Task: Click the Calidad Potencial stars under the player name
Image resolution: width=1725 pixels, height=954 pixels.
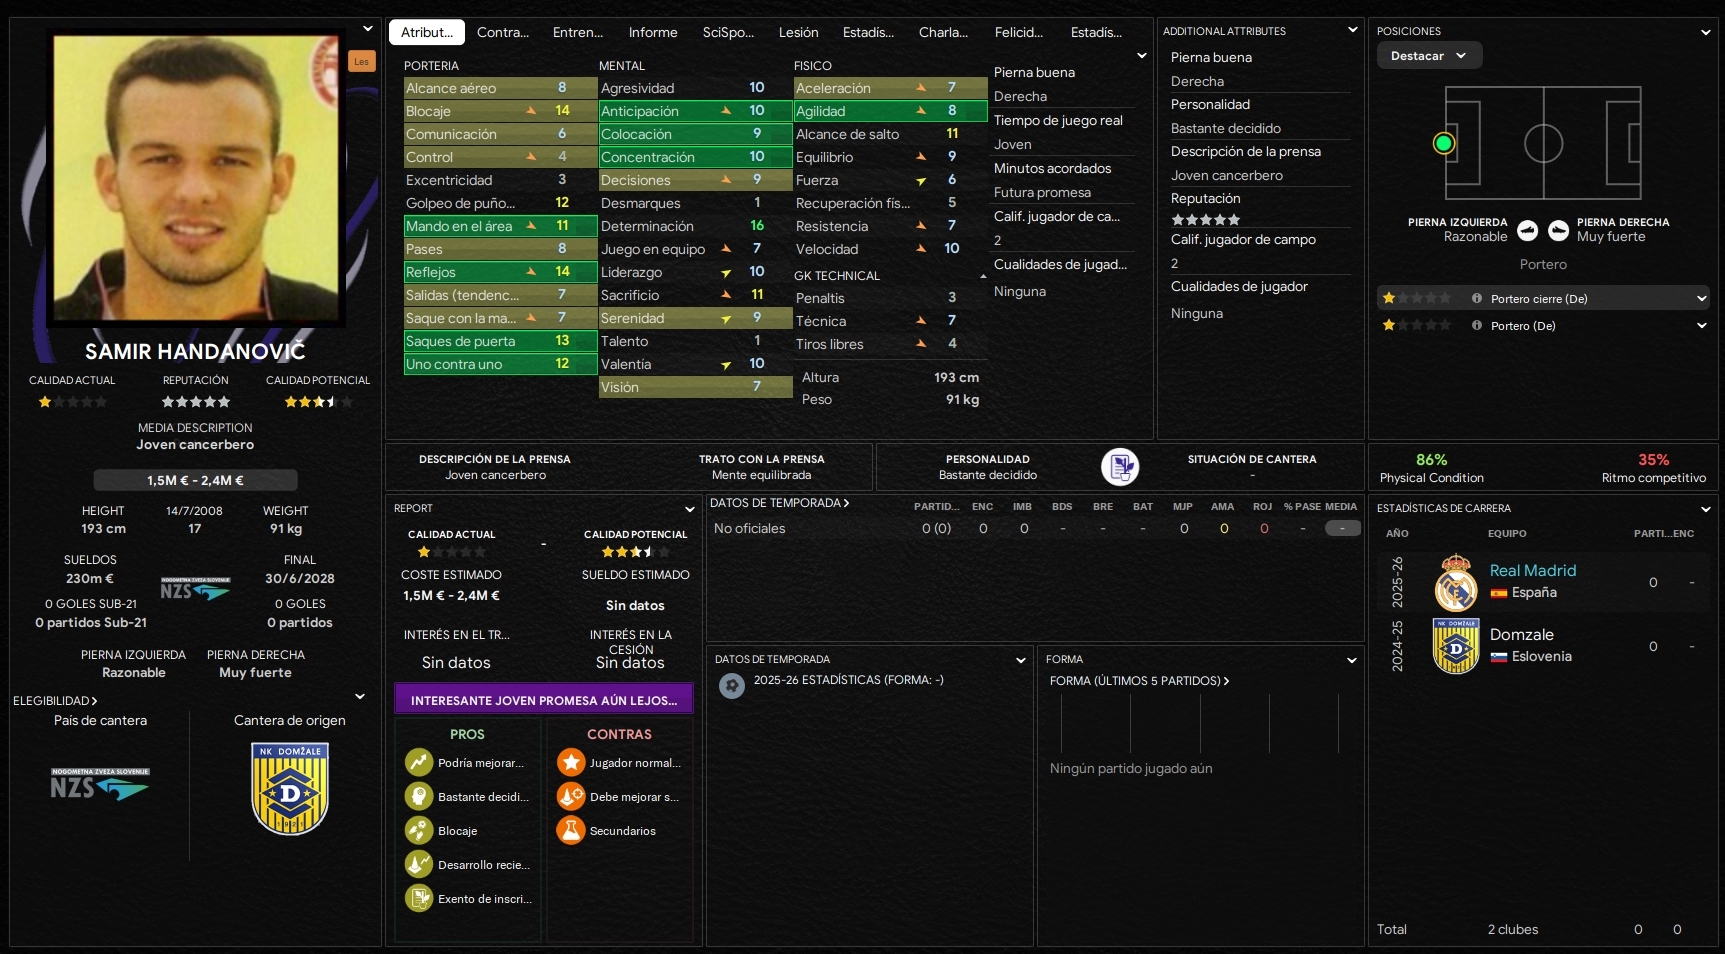Action: coord(318,402)
